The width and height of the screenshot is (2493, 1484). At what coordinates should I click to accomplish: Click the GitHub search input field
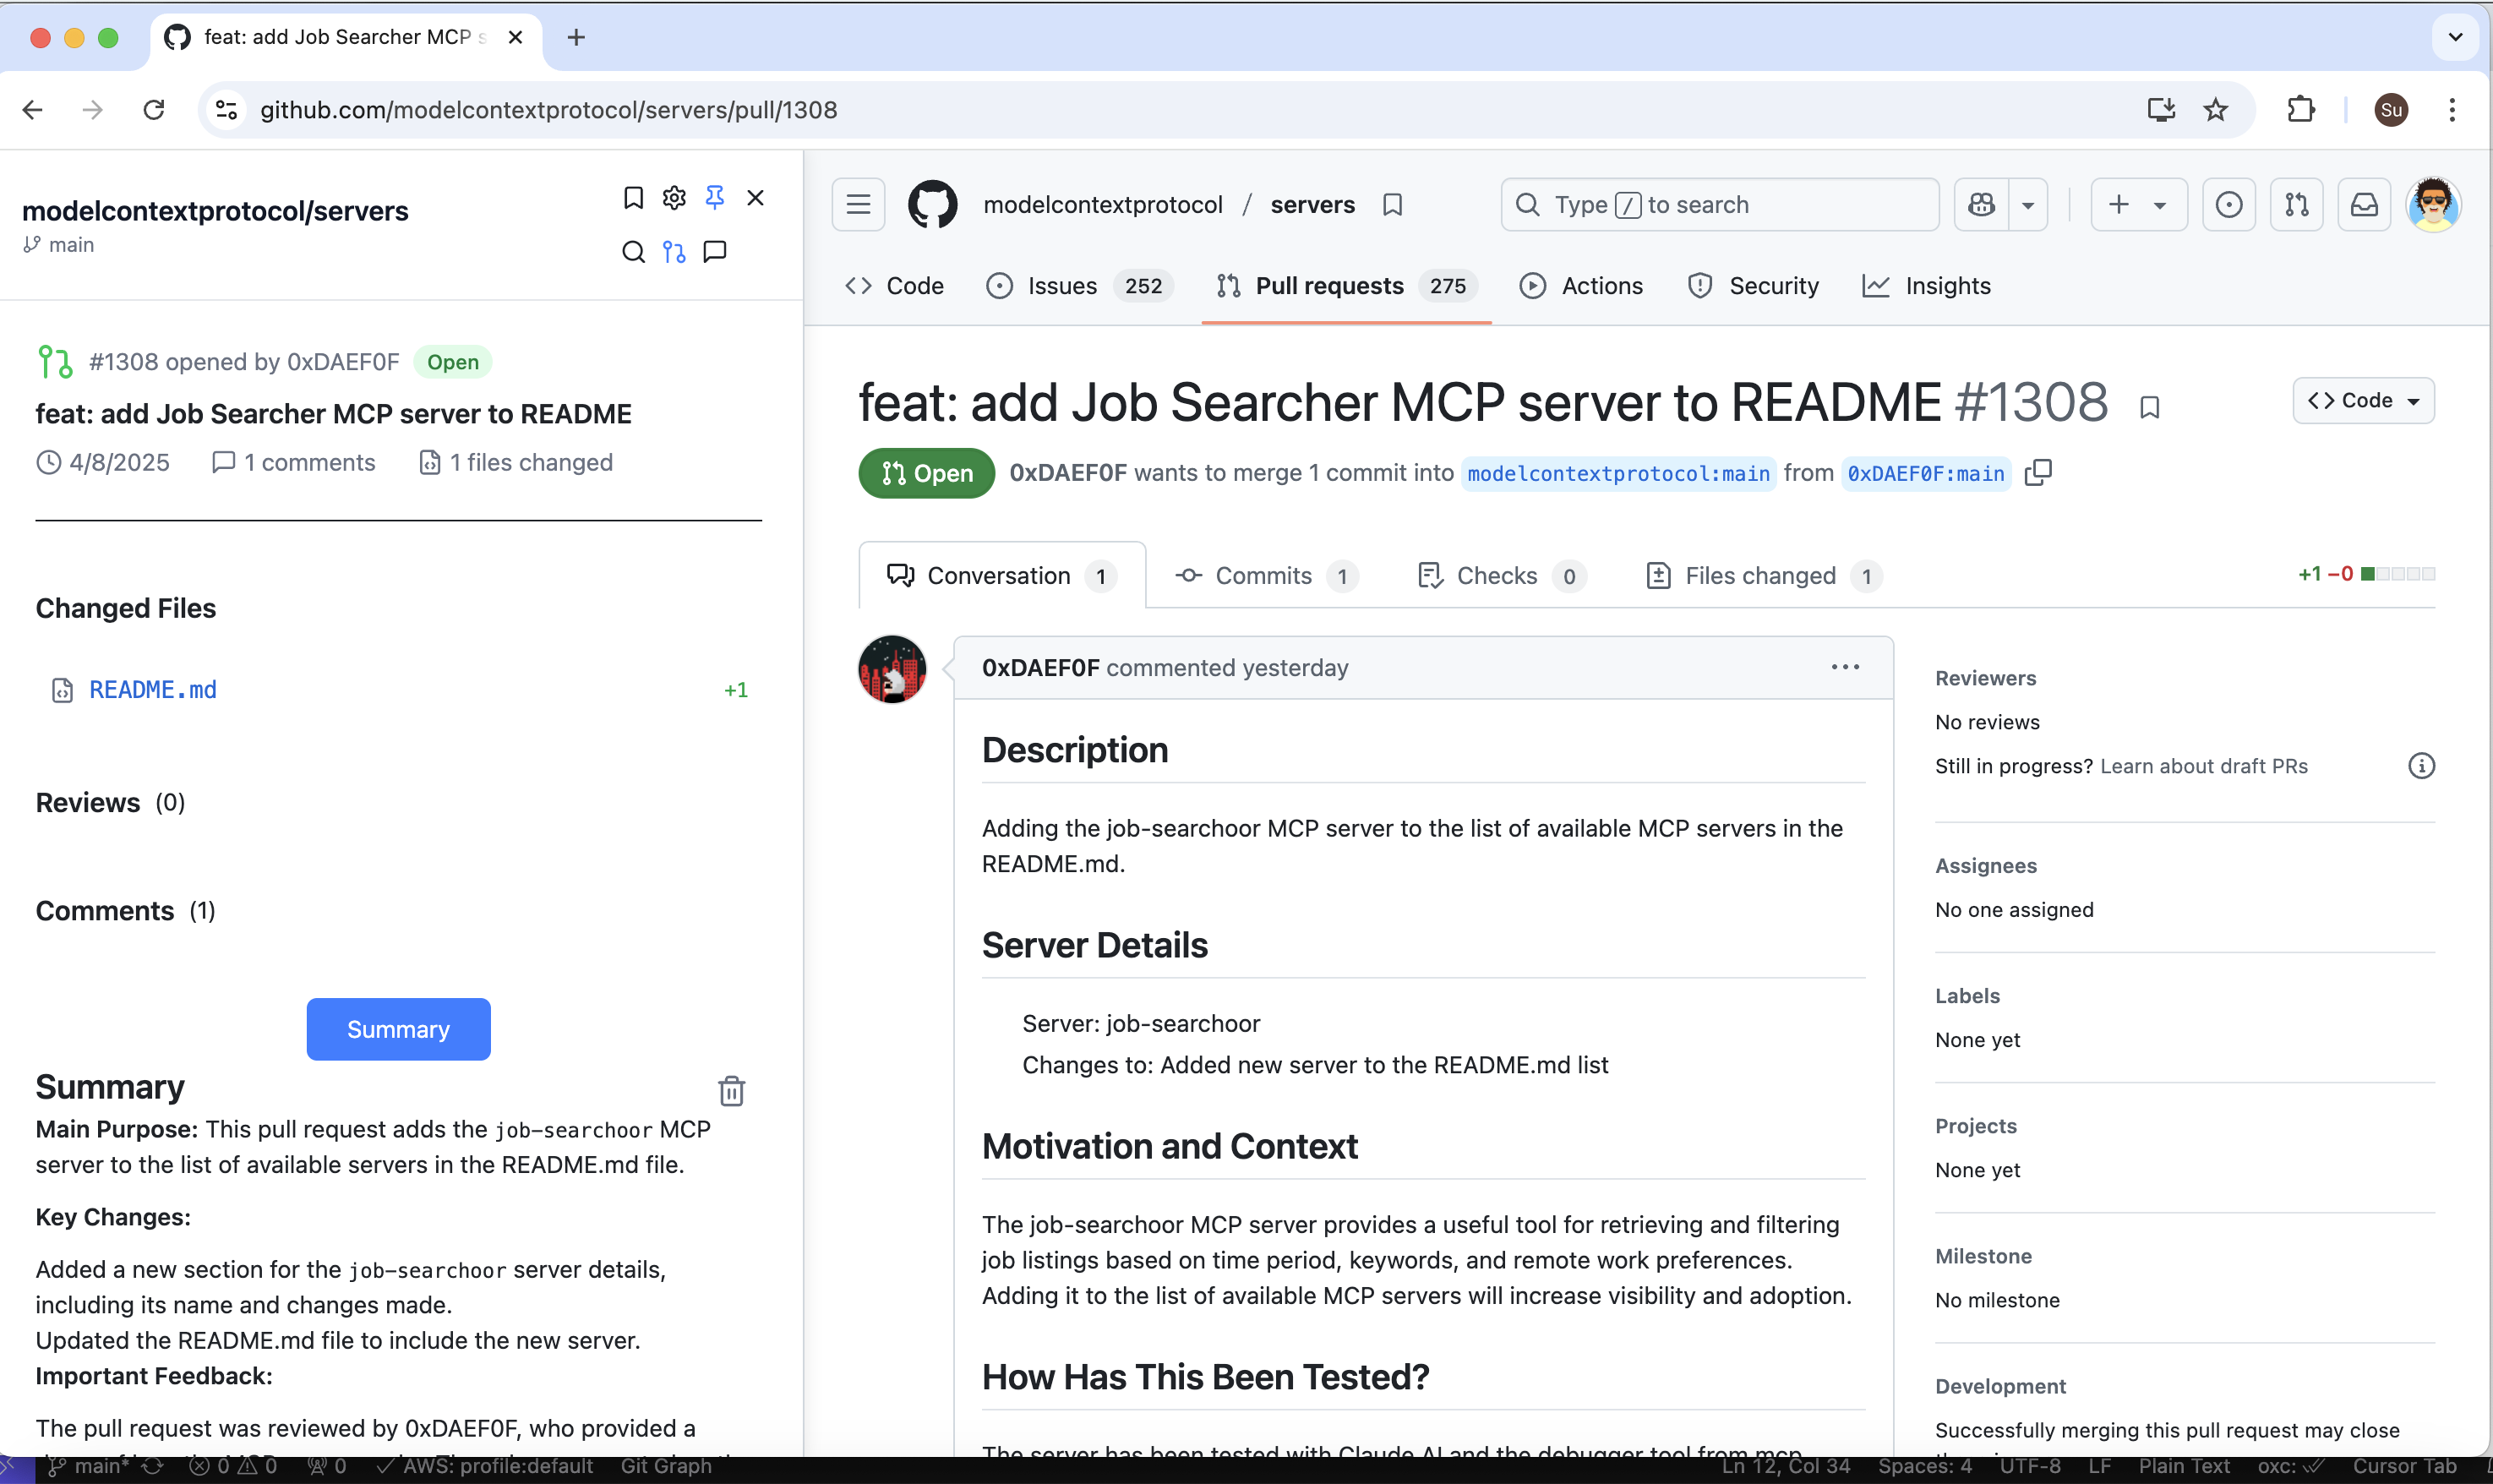point(1720,205)
